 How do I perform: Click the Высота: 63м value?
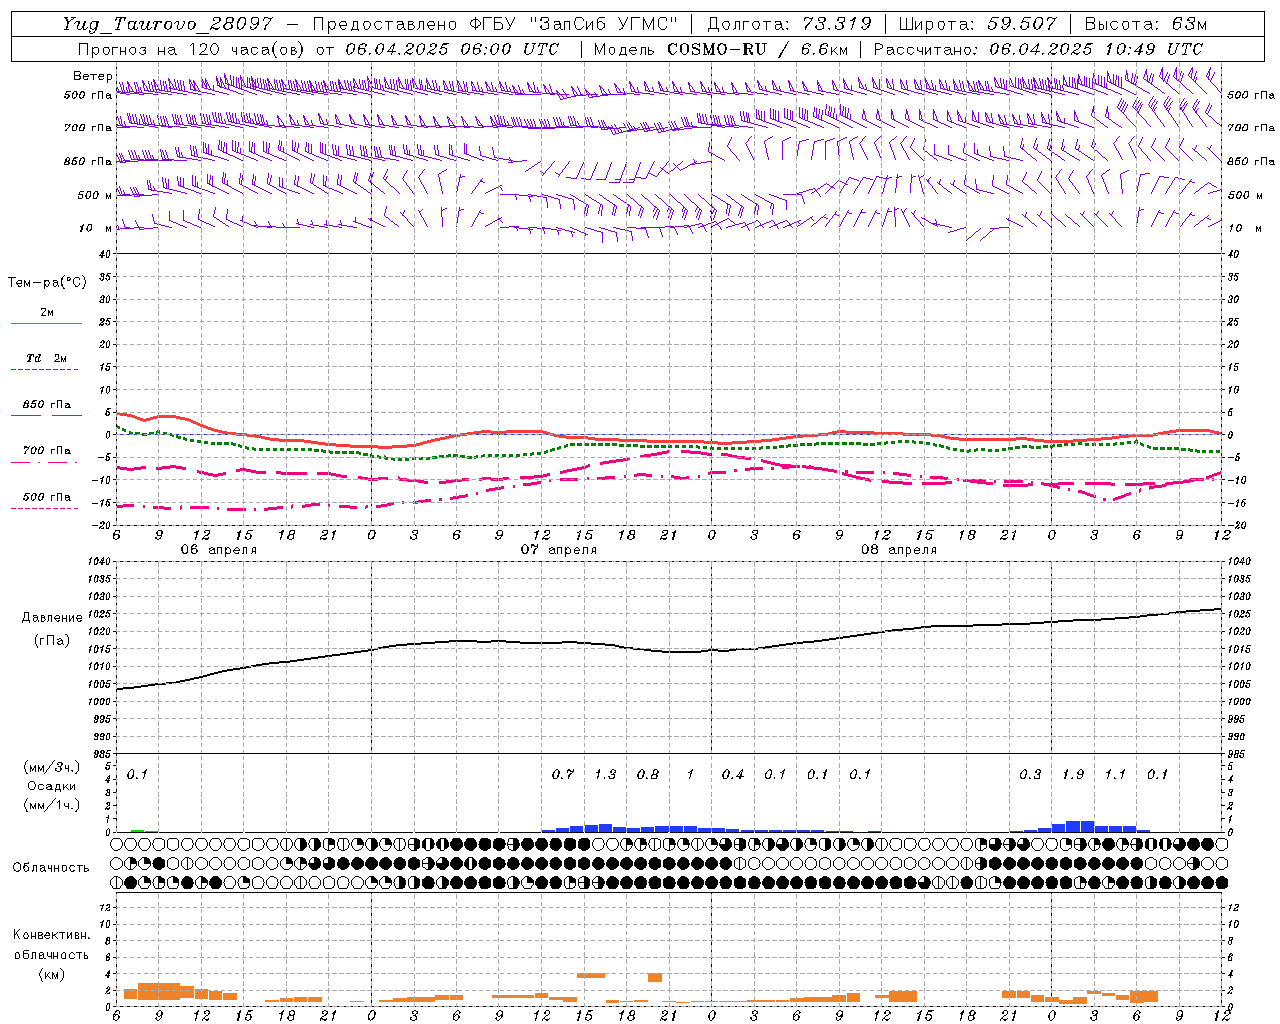[x=1145, y=24]
